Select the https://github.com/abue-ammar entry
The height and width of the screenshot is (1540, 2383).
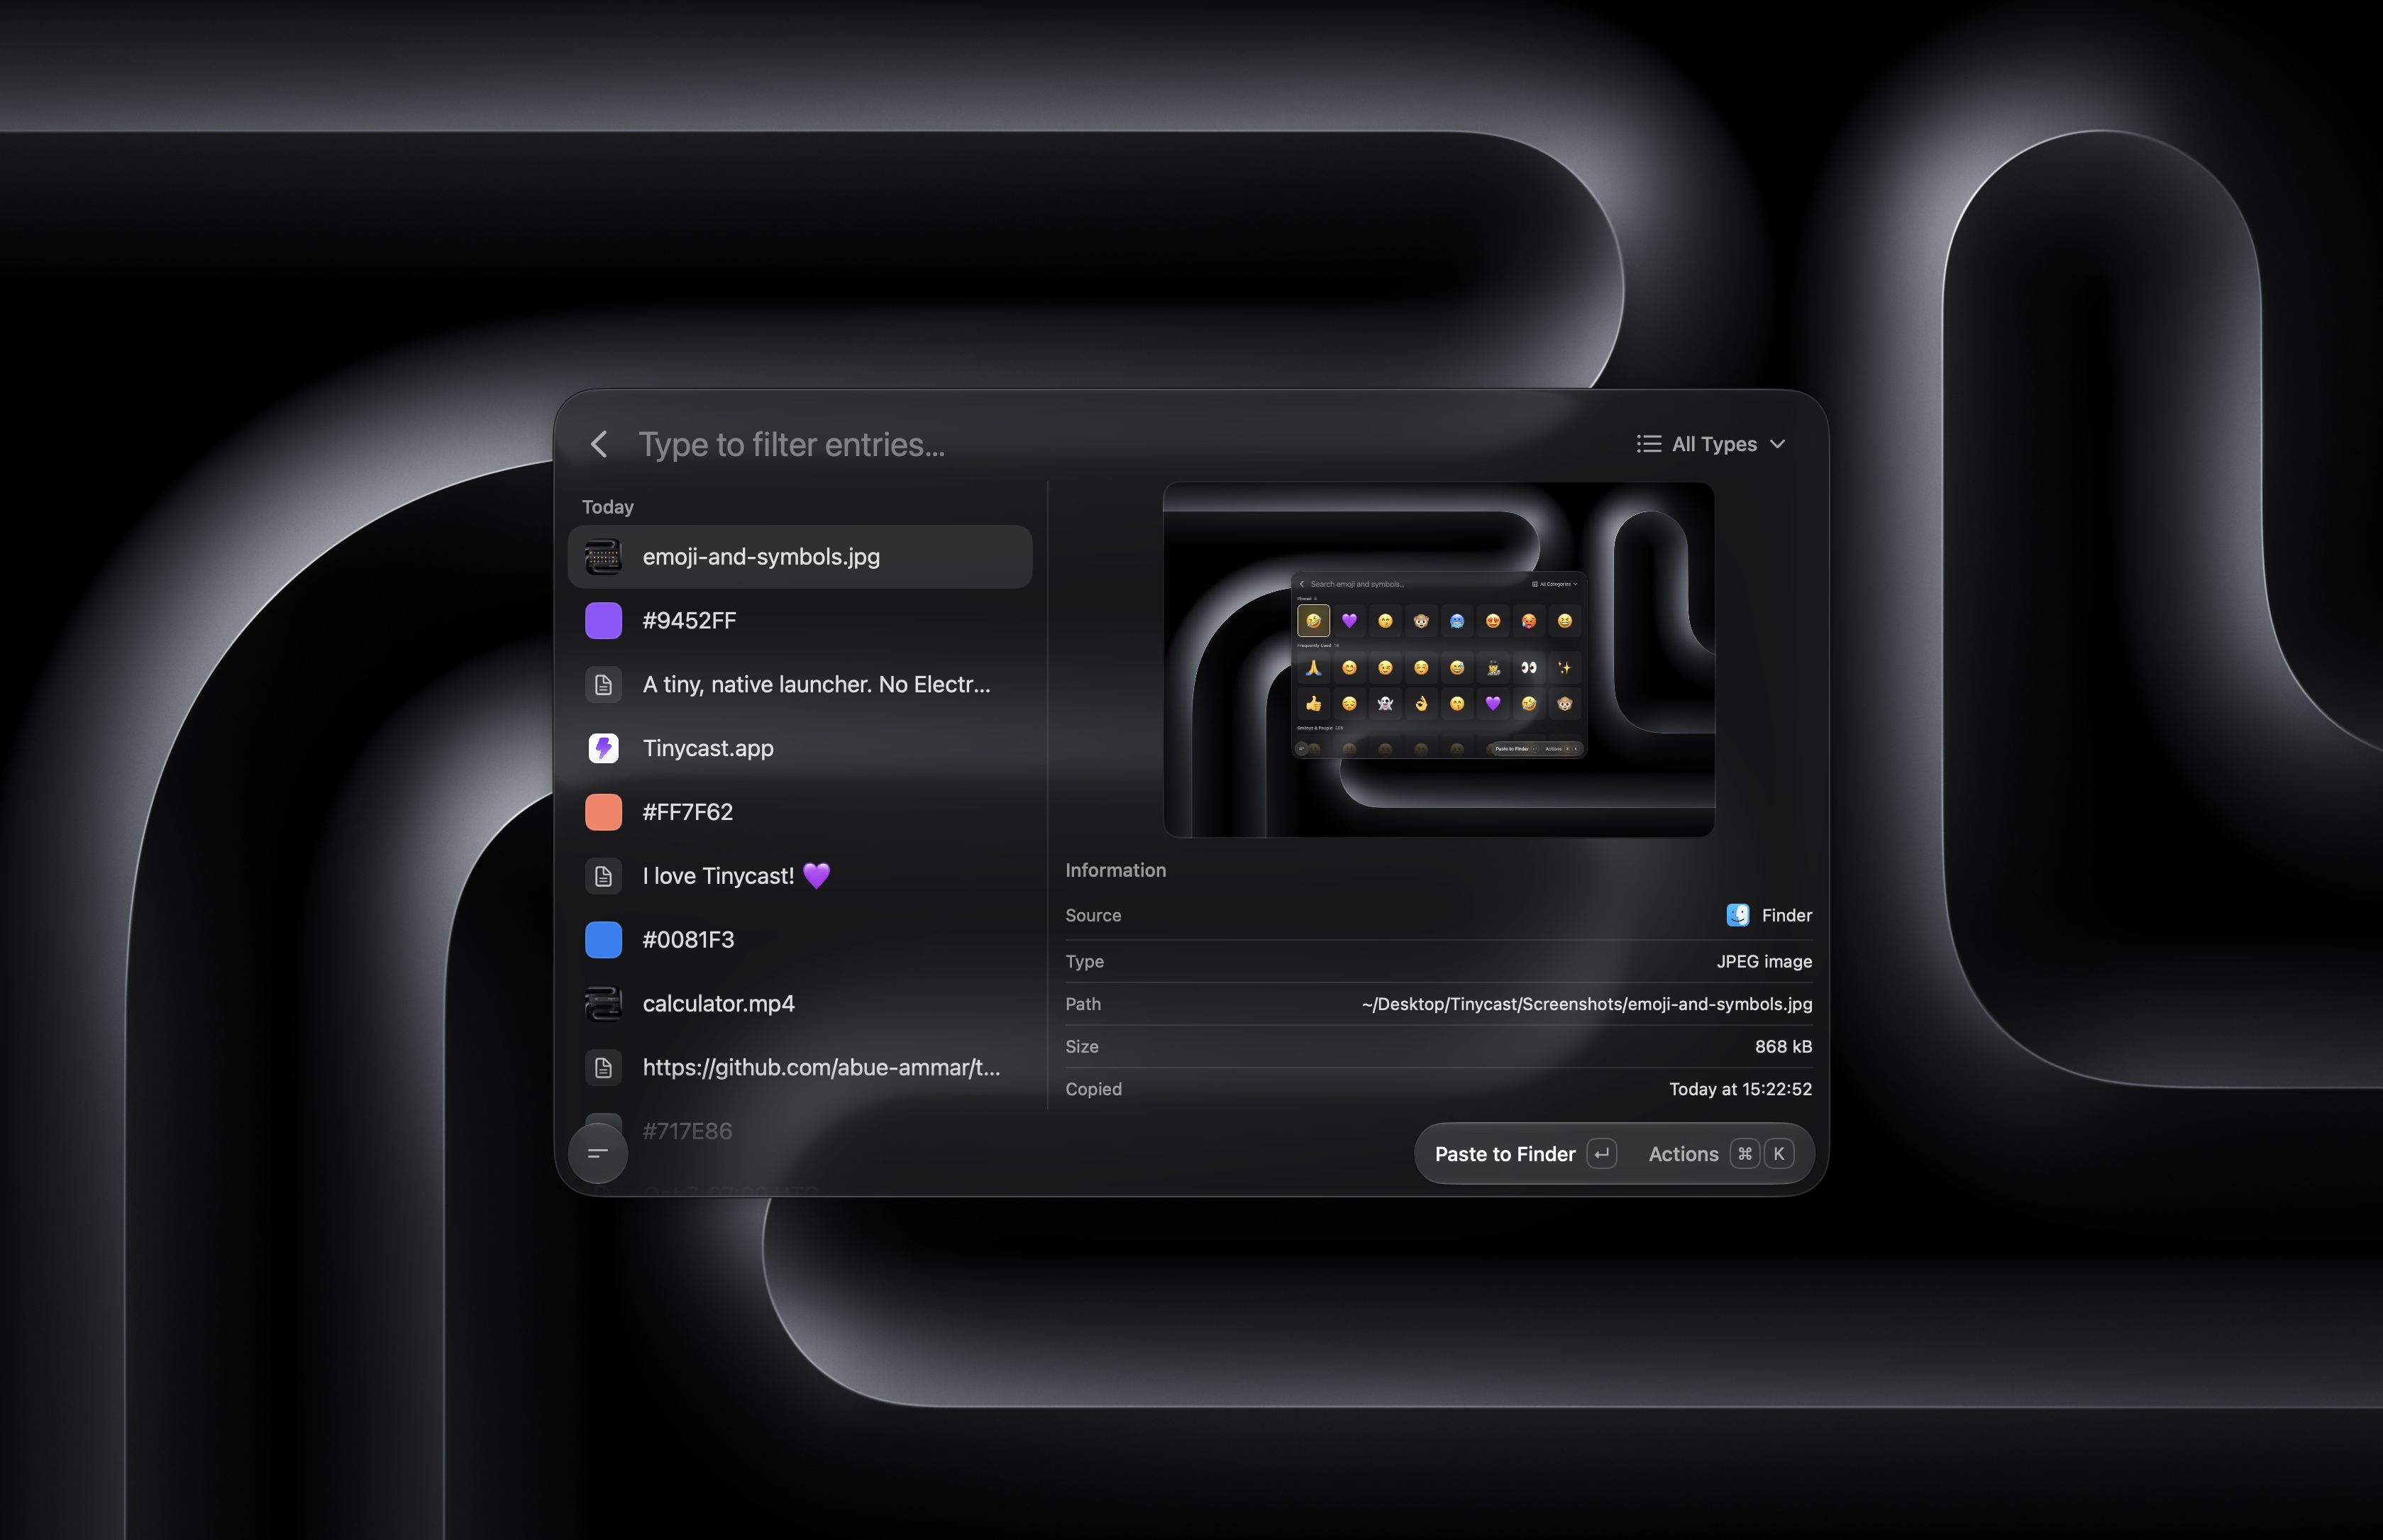799,1068
